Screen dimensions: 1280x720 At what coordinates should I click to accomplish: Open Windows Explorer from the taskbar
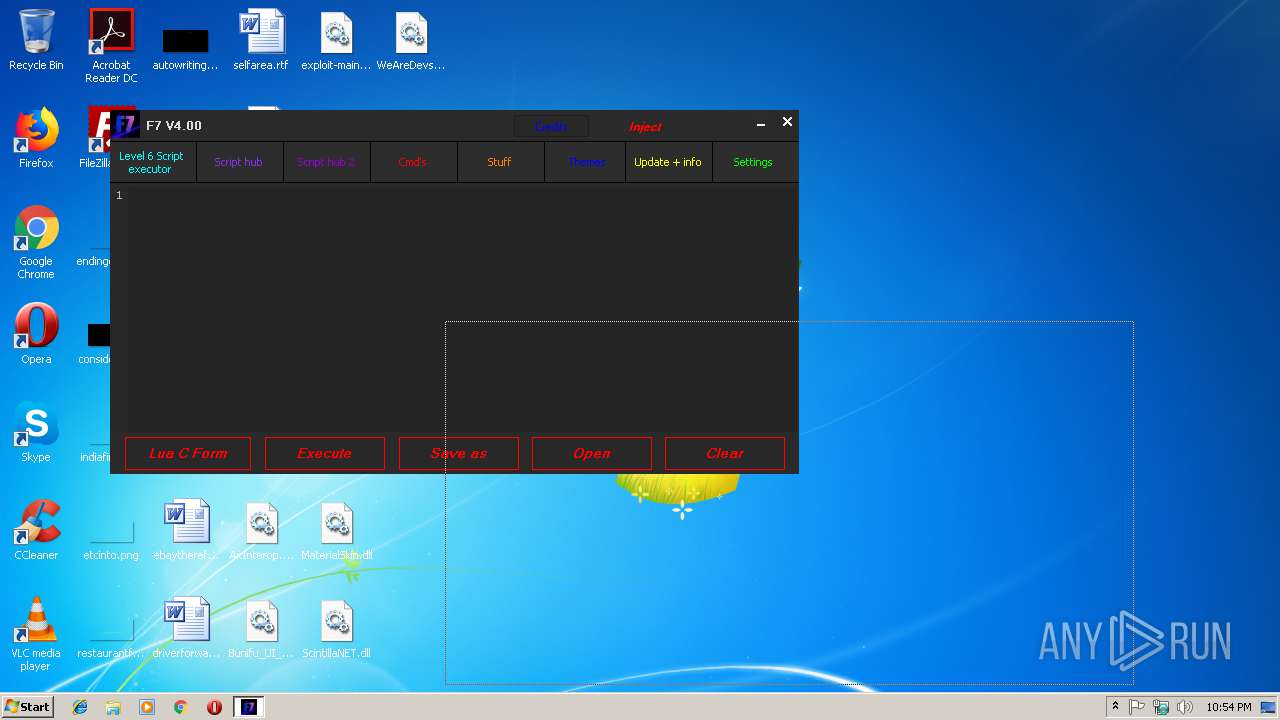113,707
